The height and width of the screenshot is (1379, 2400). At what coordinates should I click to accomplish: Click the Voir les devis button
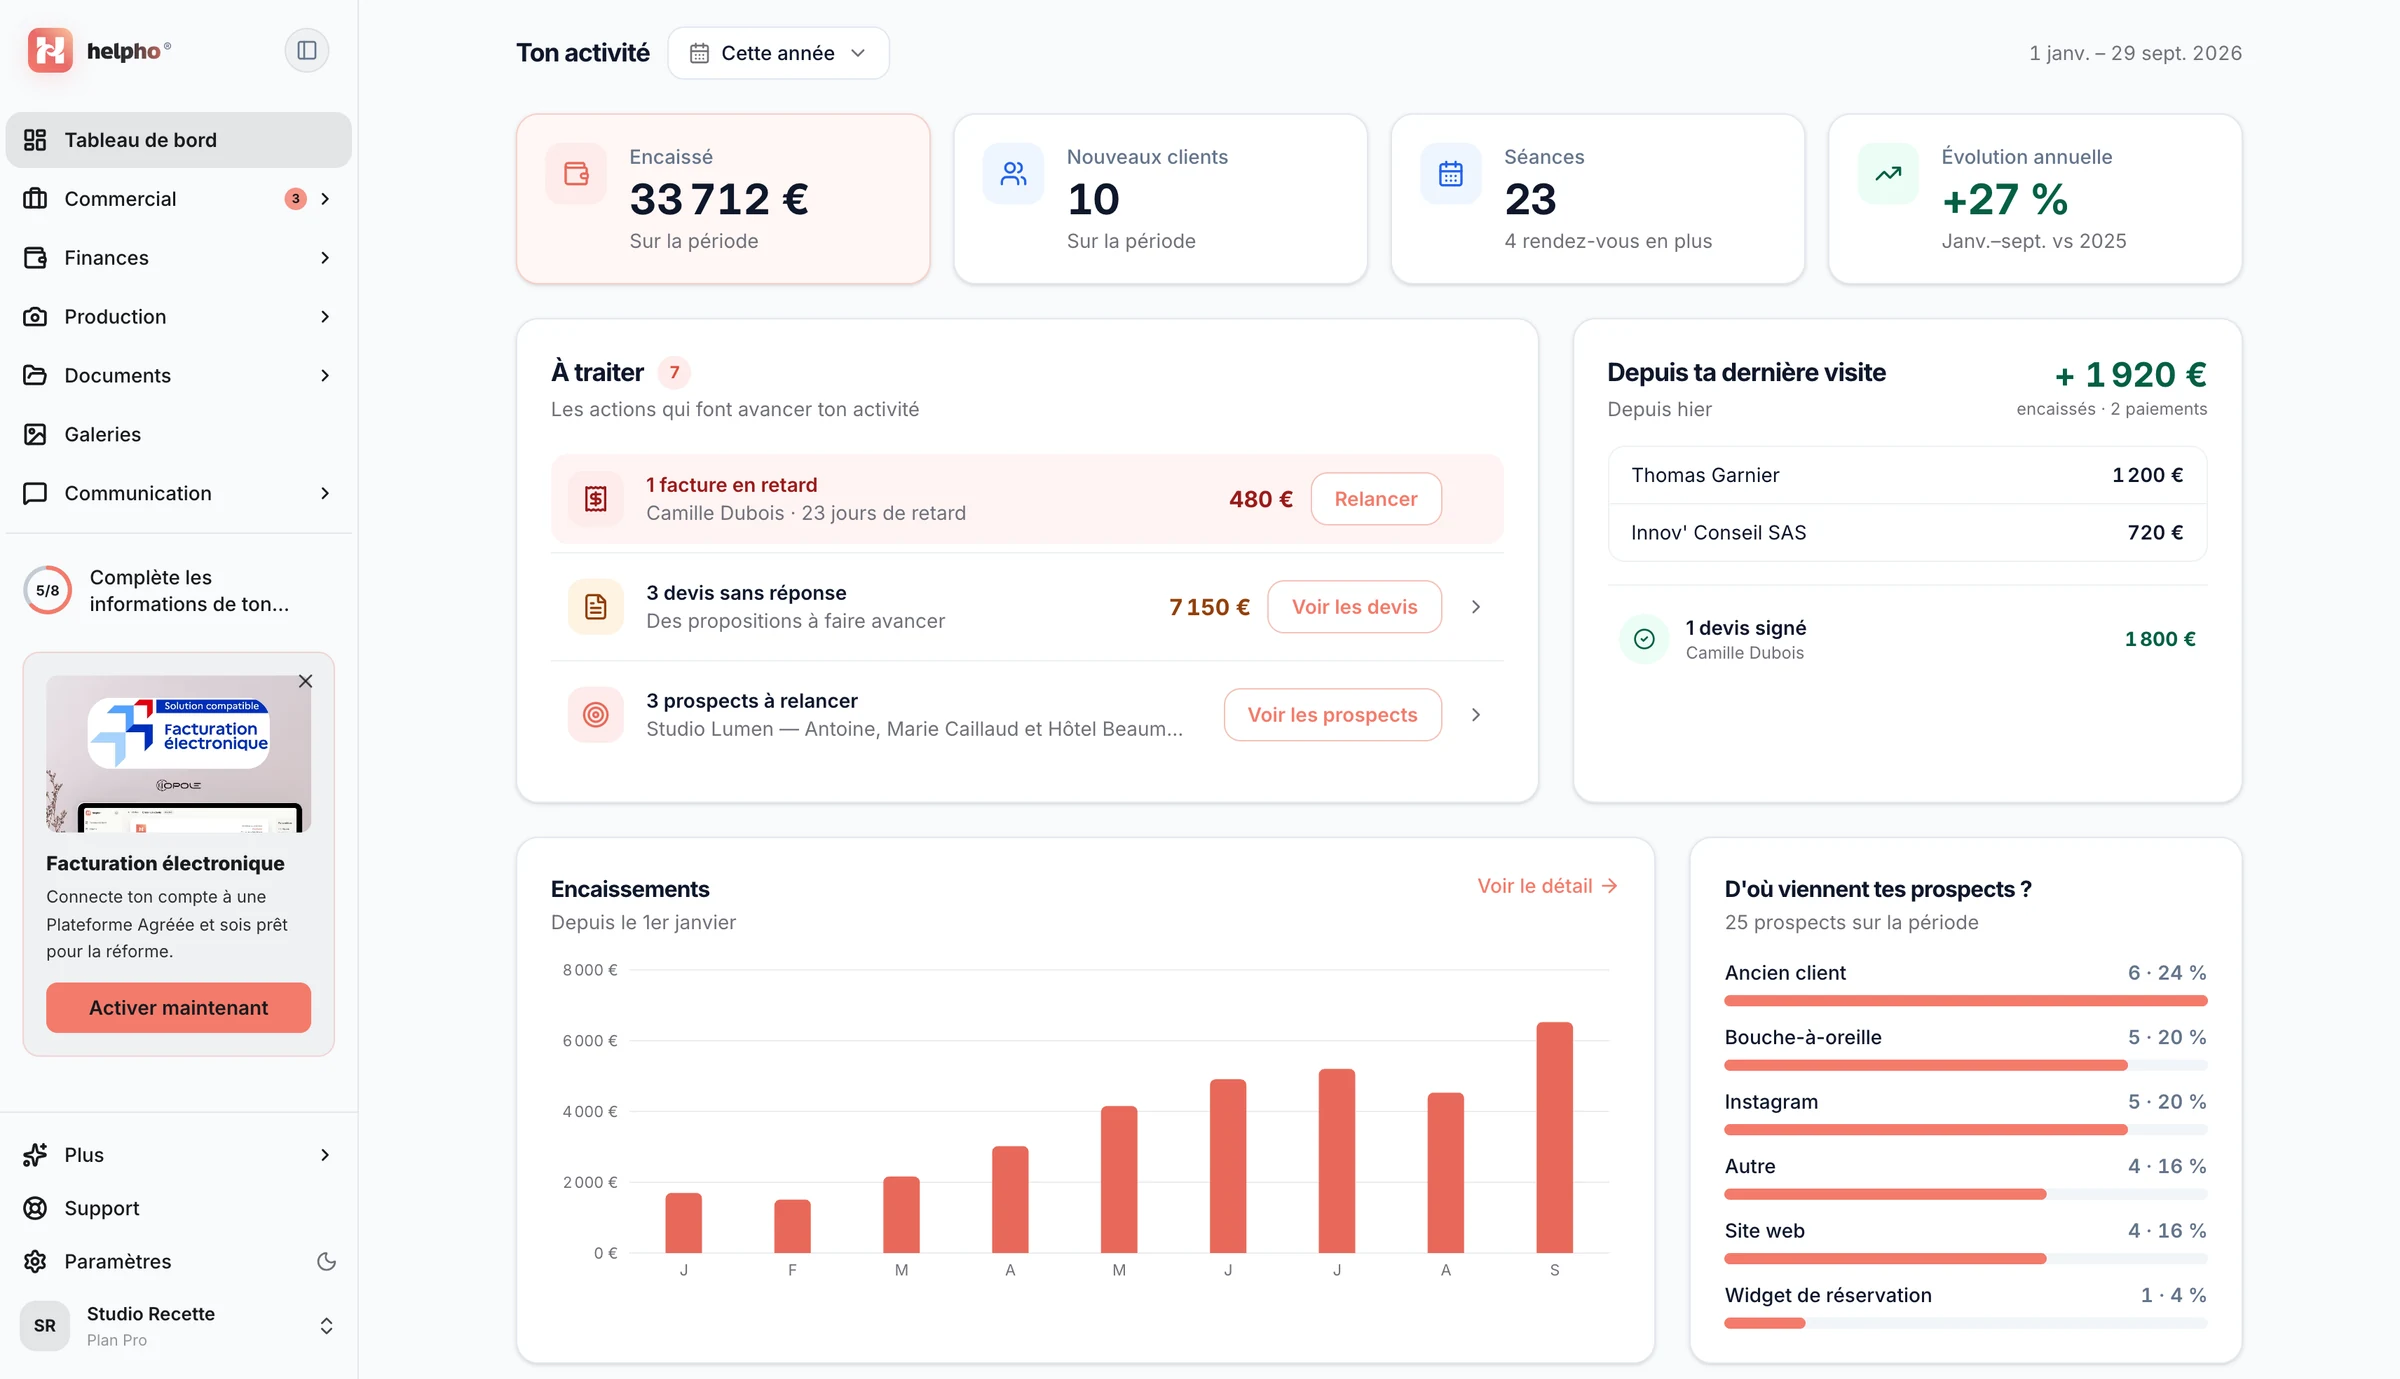1354,607
